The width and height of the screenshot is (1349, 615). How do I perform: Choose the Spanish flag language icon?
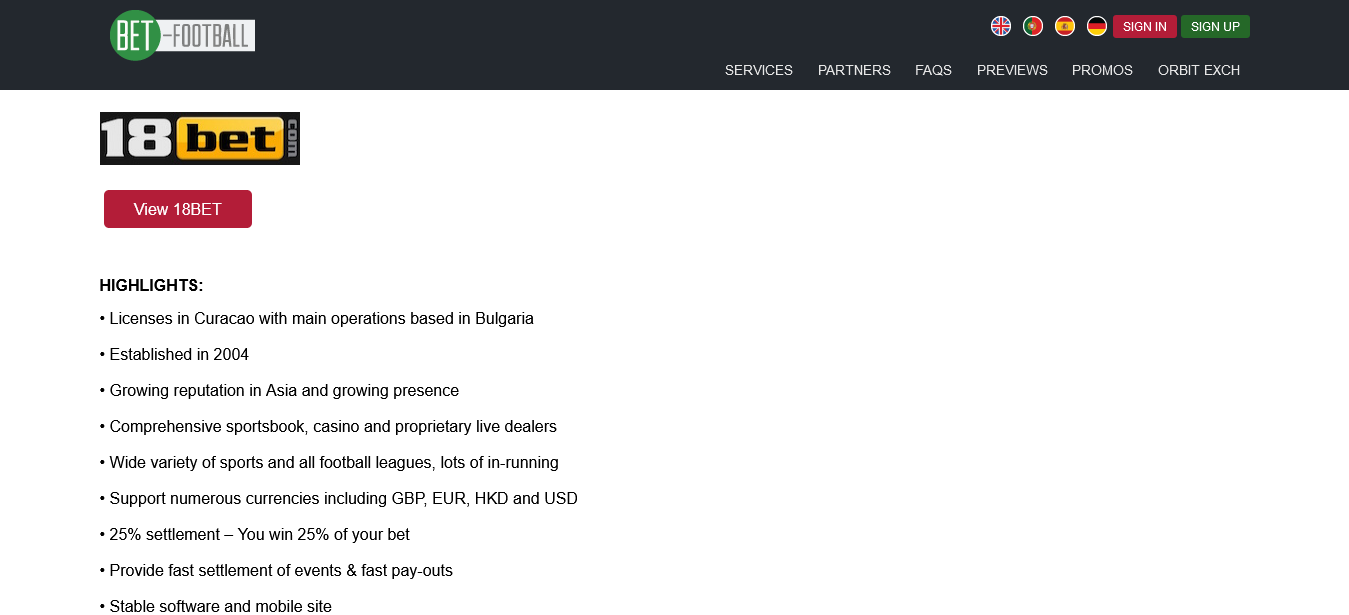(x=1065, y=26)
